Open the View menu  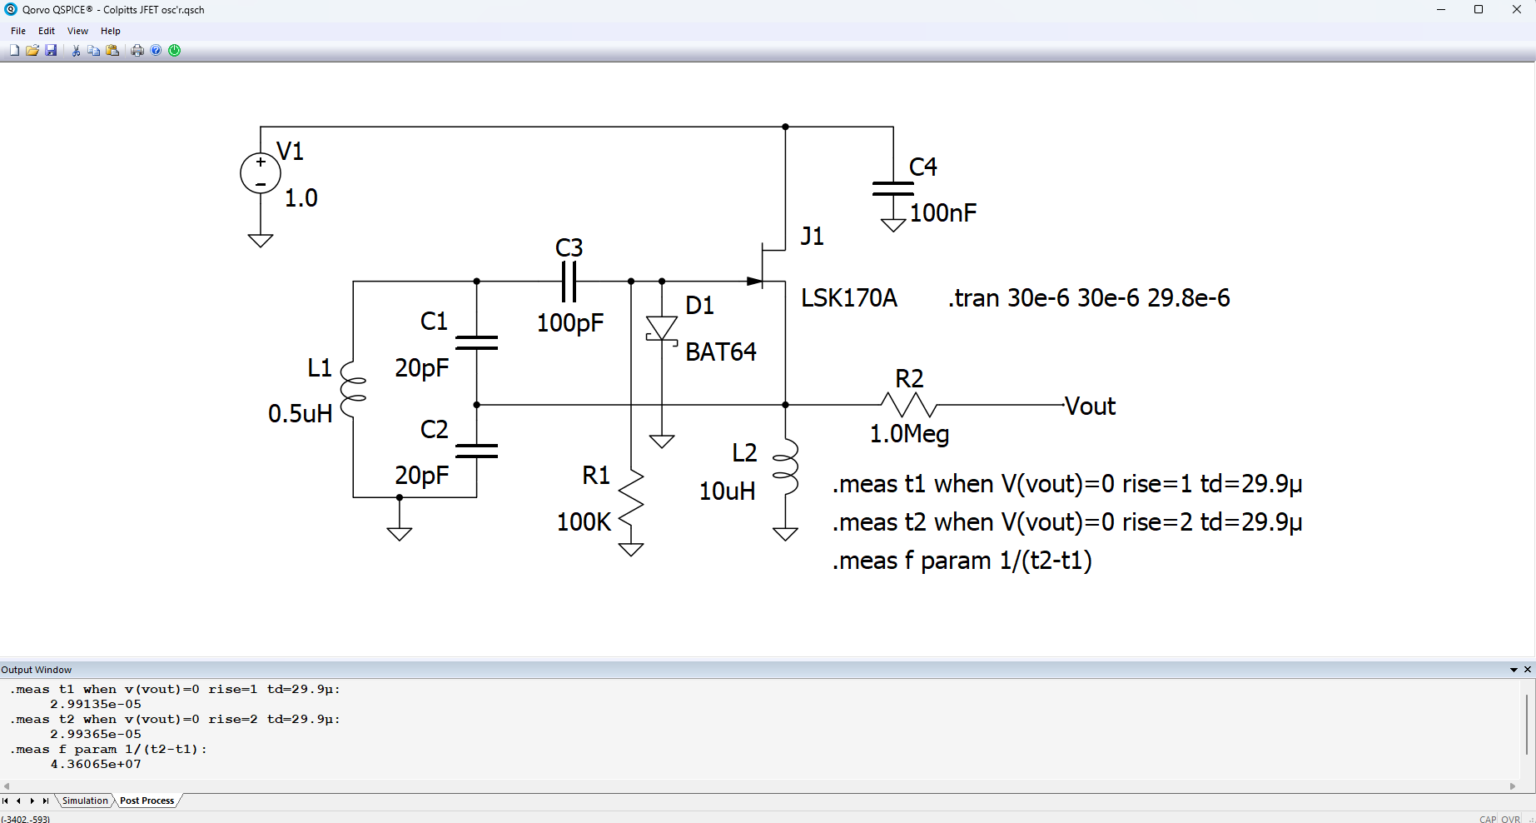[x=77, y=30]
